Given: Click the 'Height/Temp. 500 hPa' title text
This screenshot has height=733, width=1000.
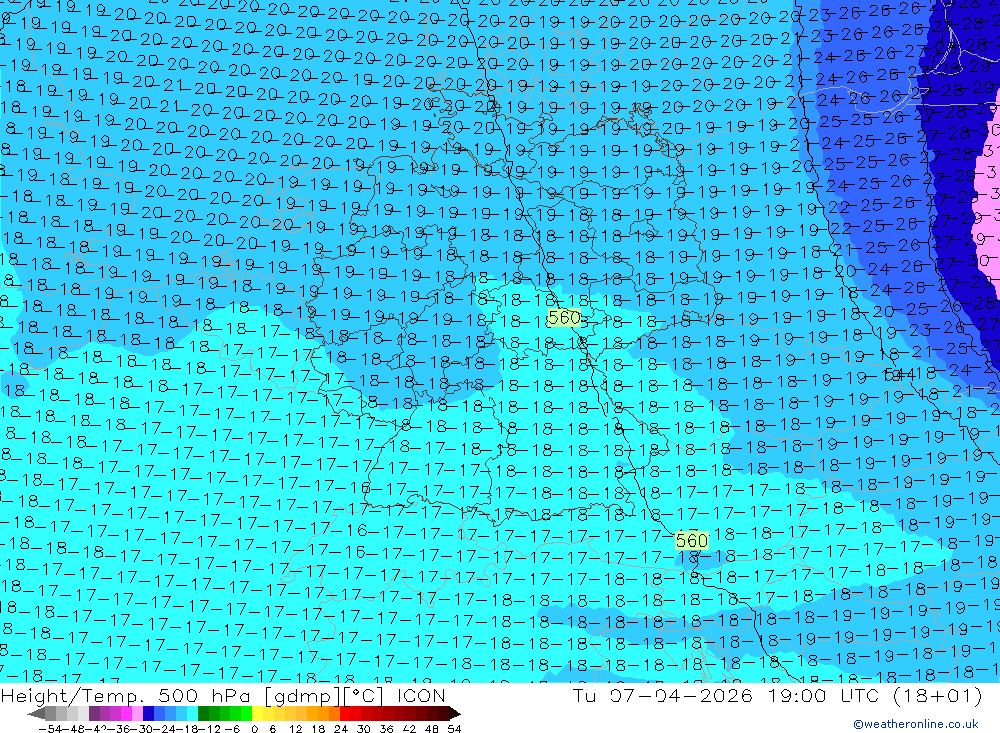Looking at the screenshot, I should [127, 695].
